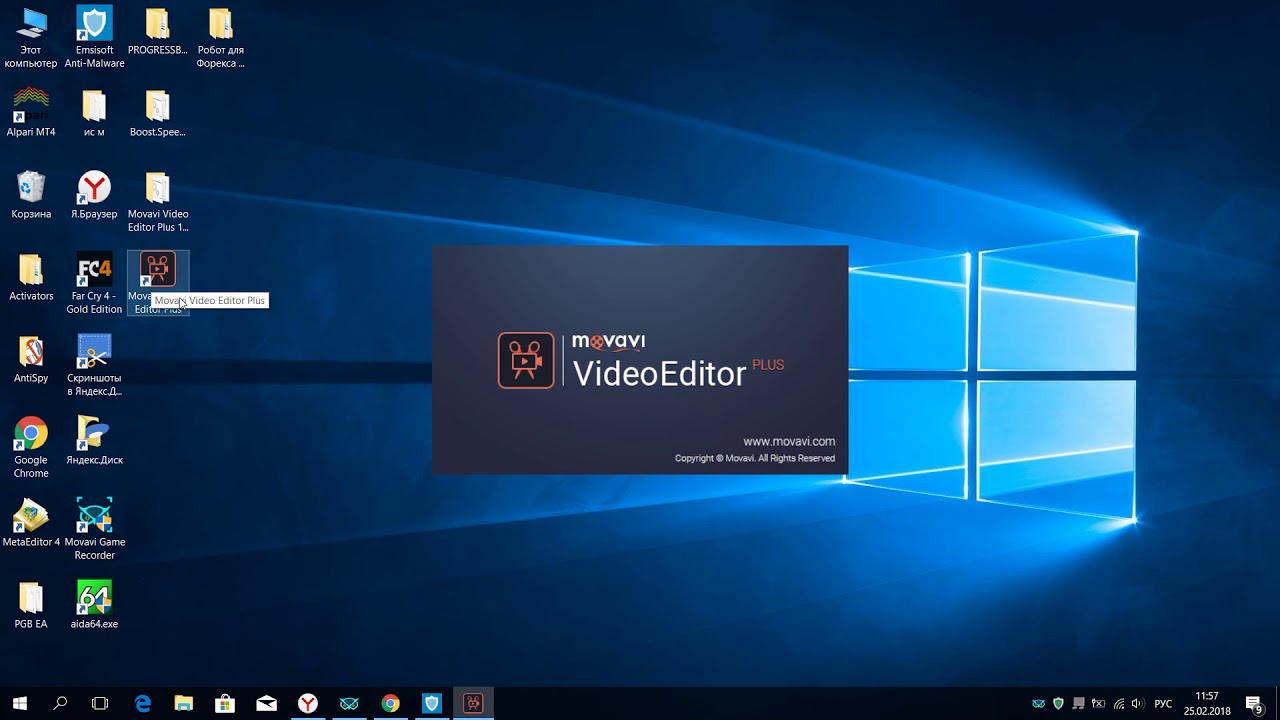Open the Windows Start menu

click(19, 704)
